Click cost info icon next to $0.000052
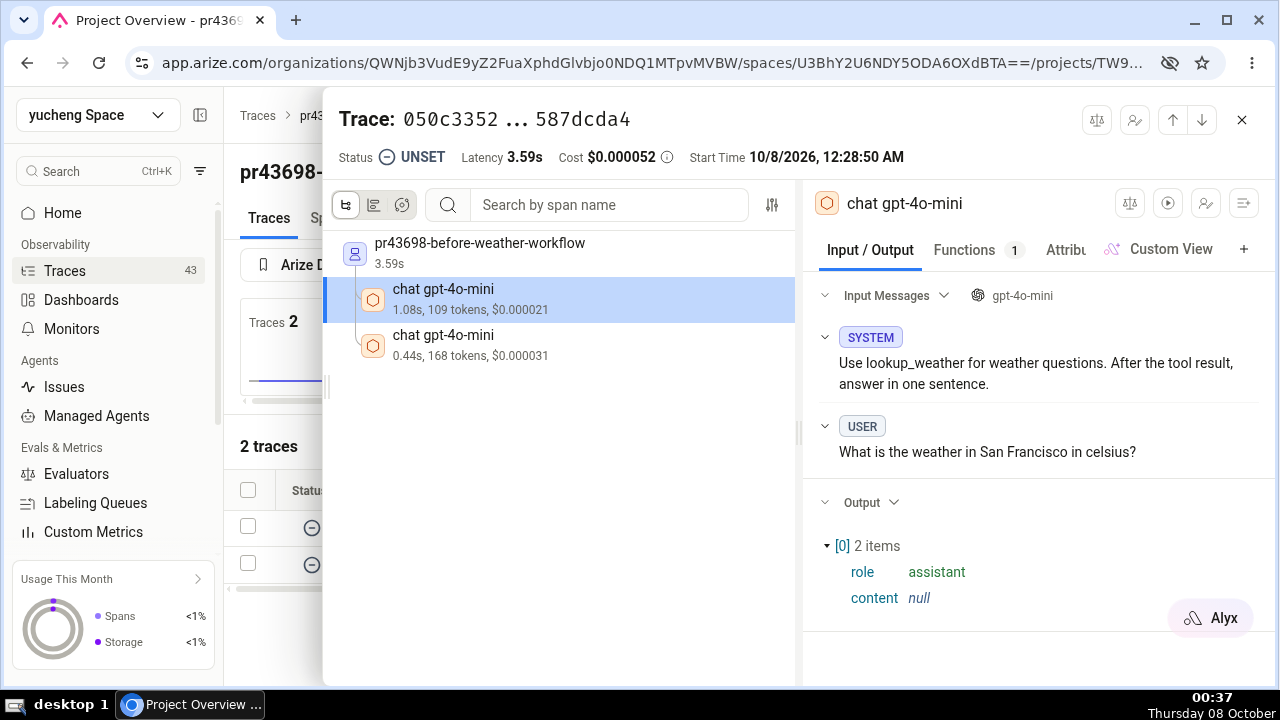This screenshot has width=1280, height=720. (x=667, y=157)
